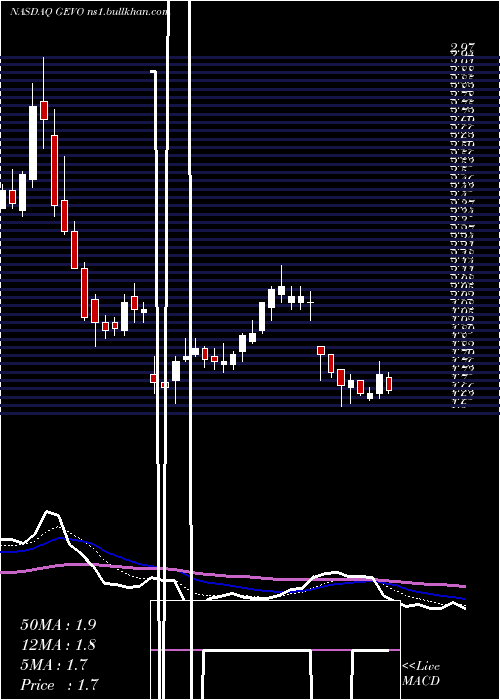The width and height of the screenshot is (500, 700).
Task: Click the 2.97 price axis label
Action: (x=463, y=46)
